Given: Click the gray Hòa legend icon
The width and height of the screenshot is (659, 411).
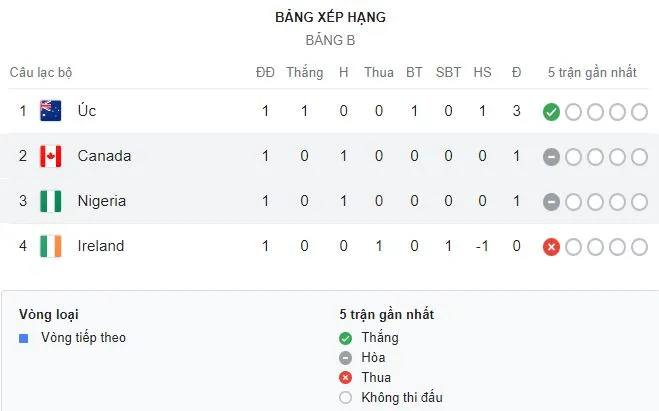Looking at the screenshot, I should point(346,358).
